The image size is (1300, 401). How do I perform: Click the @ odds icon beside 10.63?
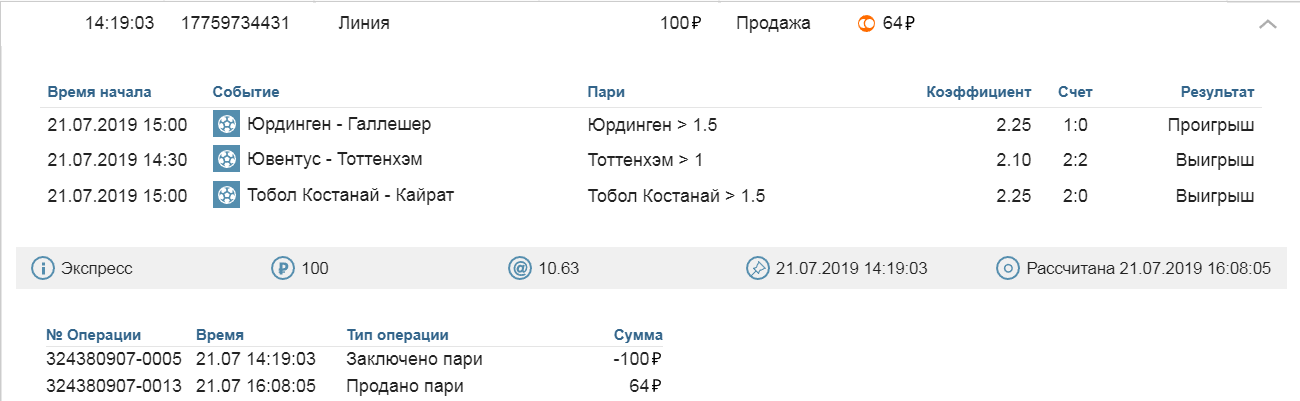(520, 268)
